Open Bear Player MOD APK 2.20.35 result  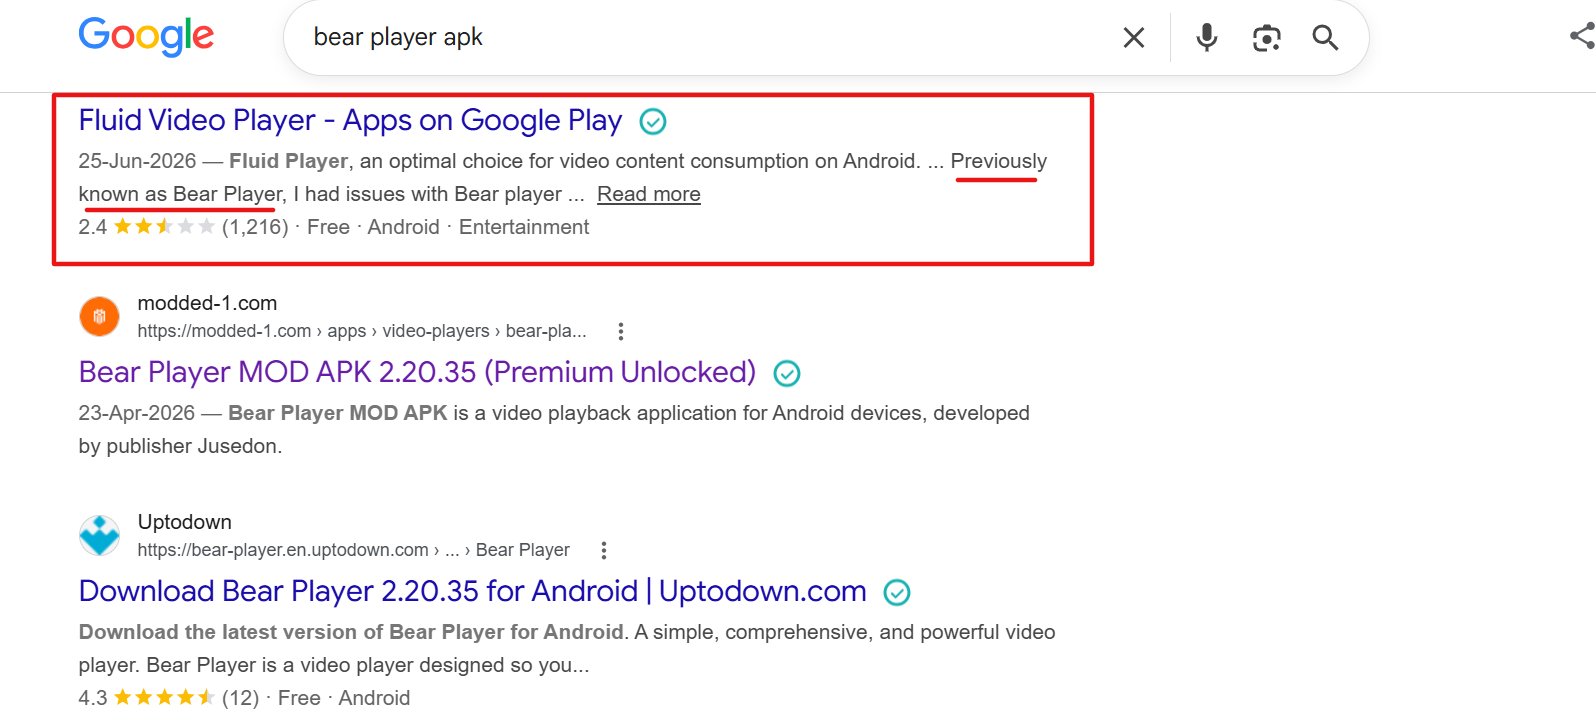(x=417, y=372)
